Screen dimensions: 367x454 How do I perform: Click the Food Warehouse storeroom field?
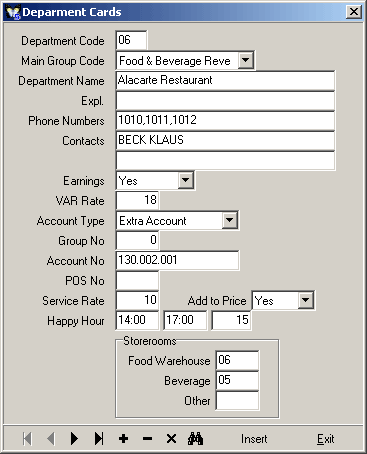(x=237, y=360)
